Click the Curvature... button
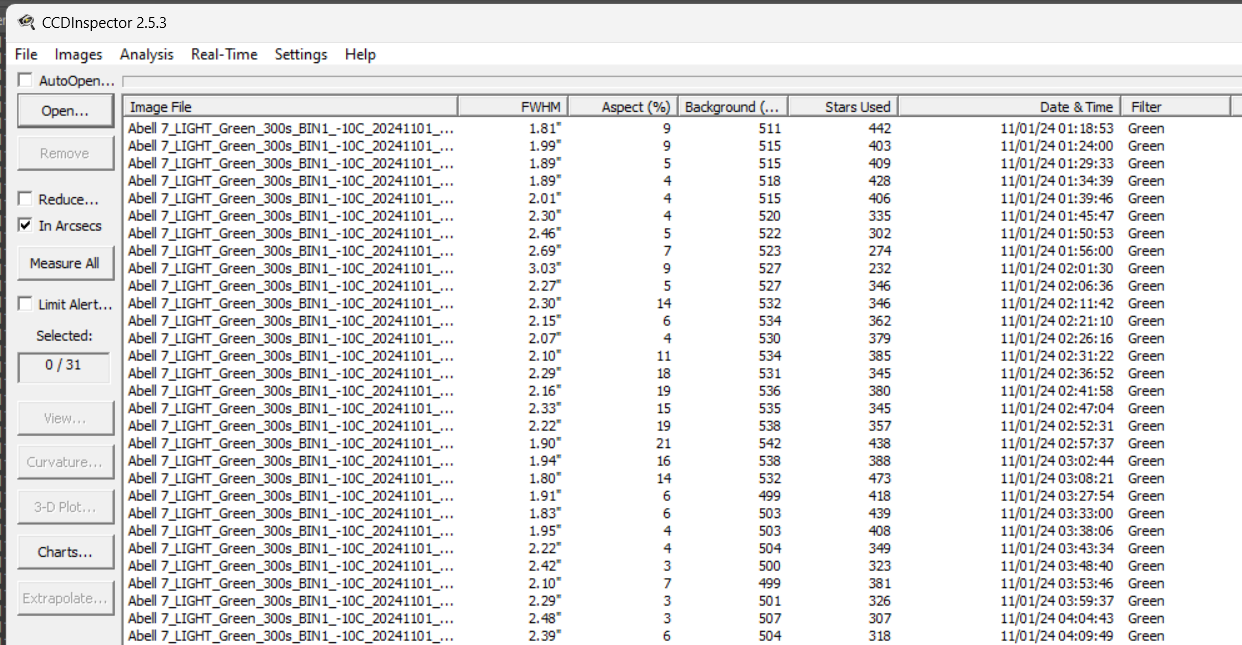The image size is (1242, 645). (65, 462)
